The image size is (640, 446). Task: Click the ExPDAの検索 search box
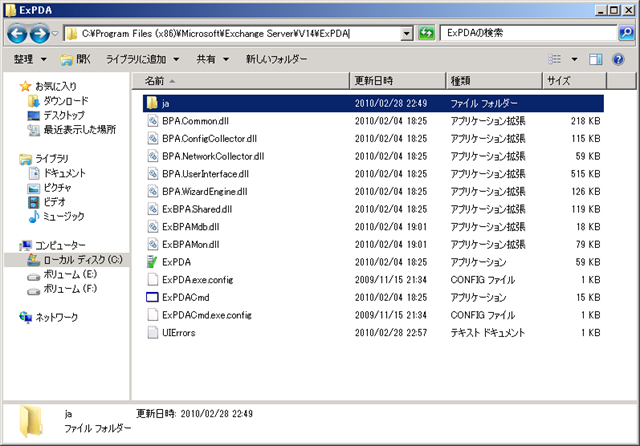528,33
